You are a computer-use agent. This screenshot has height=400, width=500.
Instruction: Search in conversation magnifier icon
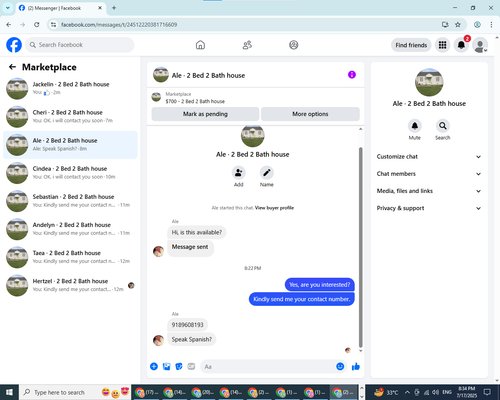(x=443, y=126)
